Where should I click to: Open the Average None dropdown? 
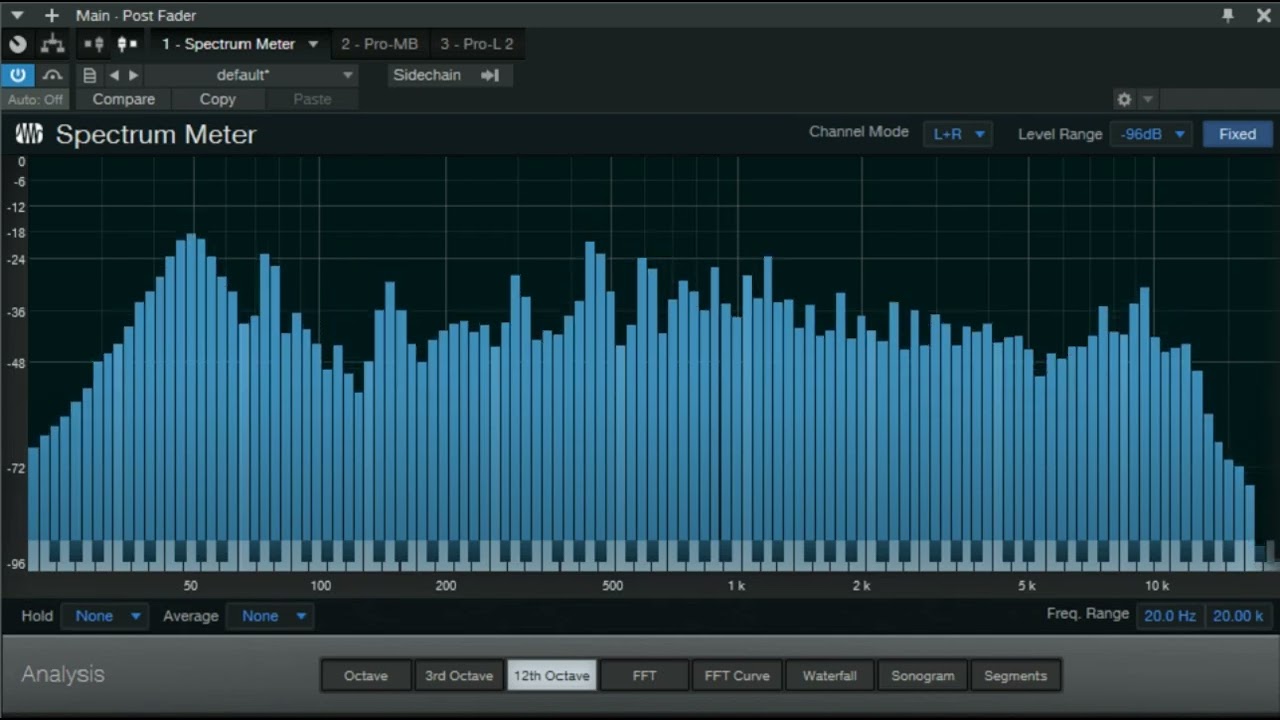click(x=271, y=616)
